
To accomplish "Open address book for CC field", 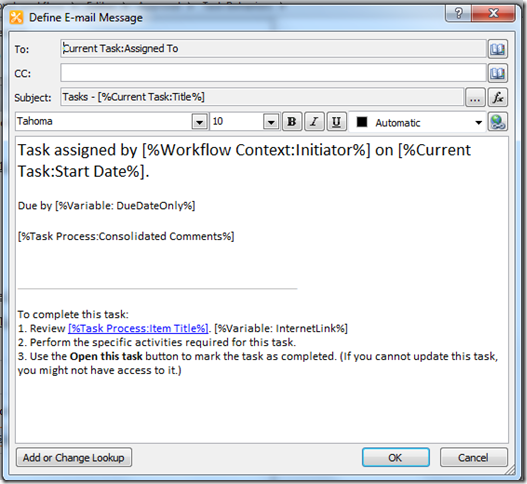I will [x=498, y=73].
